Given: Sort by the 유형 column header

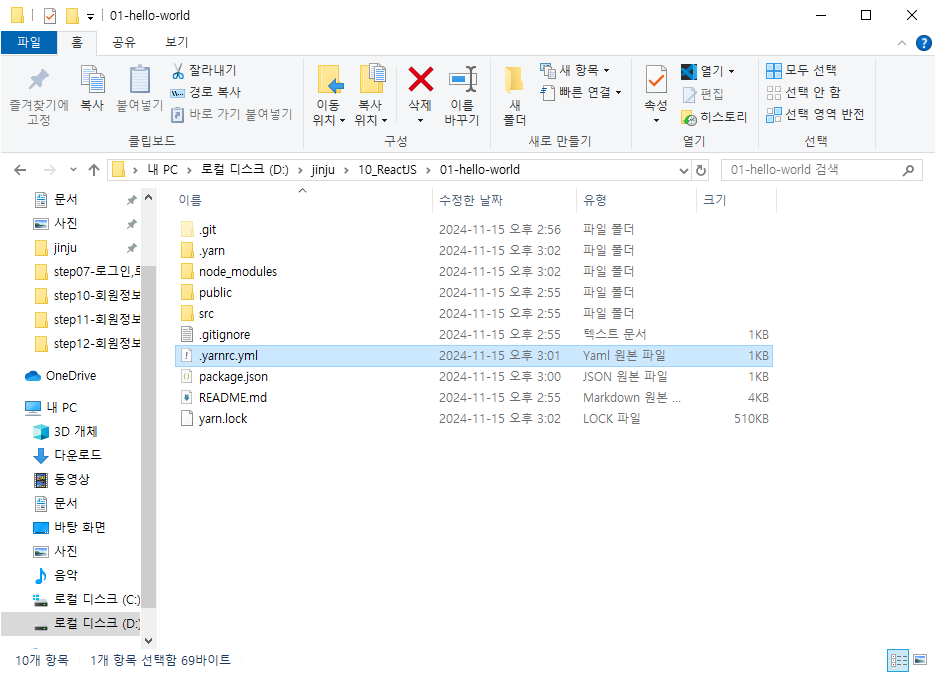Looking at the screenshot, I should (x=636, y=200).
